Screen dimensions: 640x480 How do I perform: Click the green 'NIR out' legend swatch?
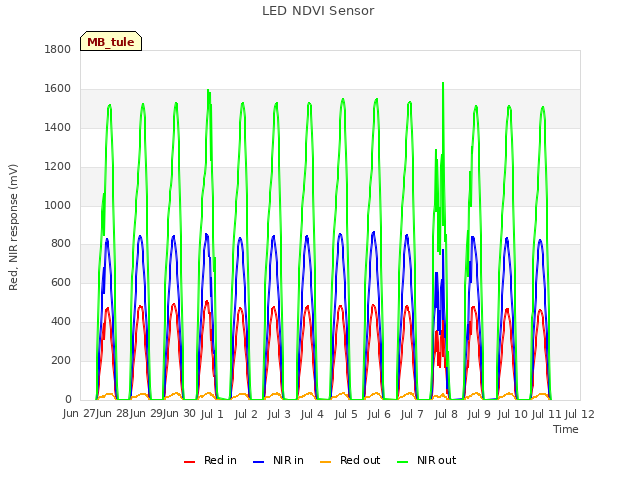tap(402, 462)
